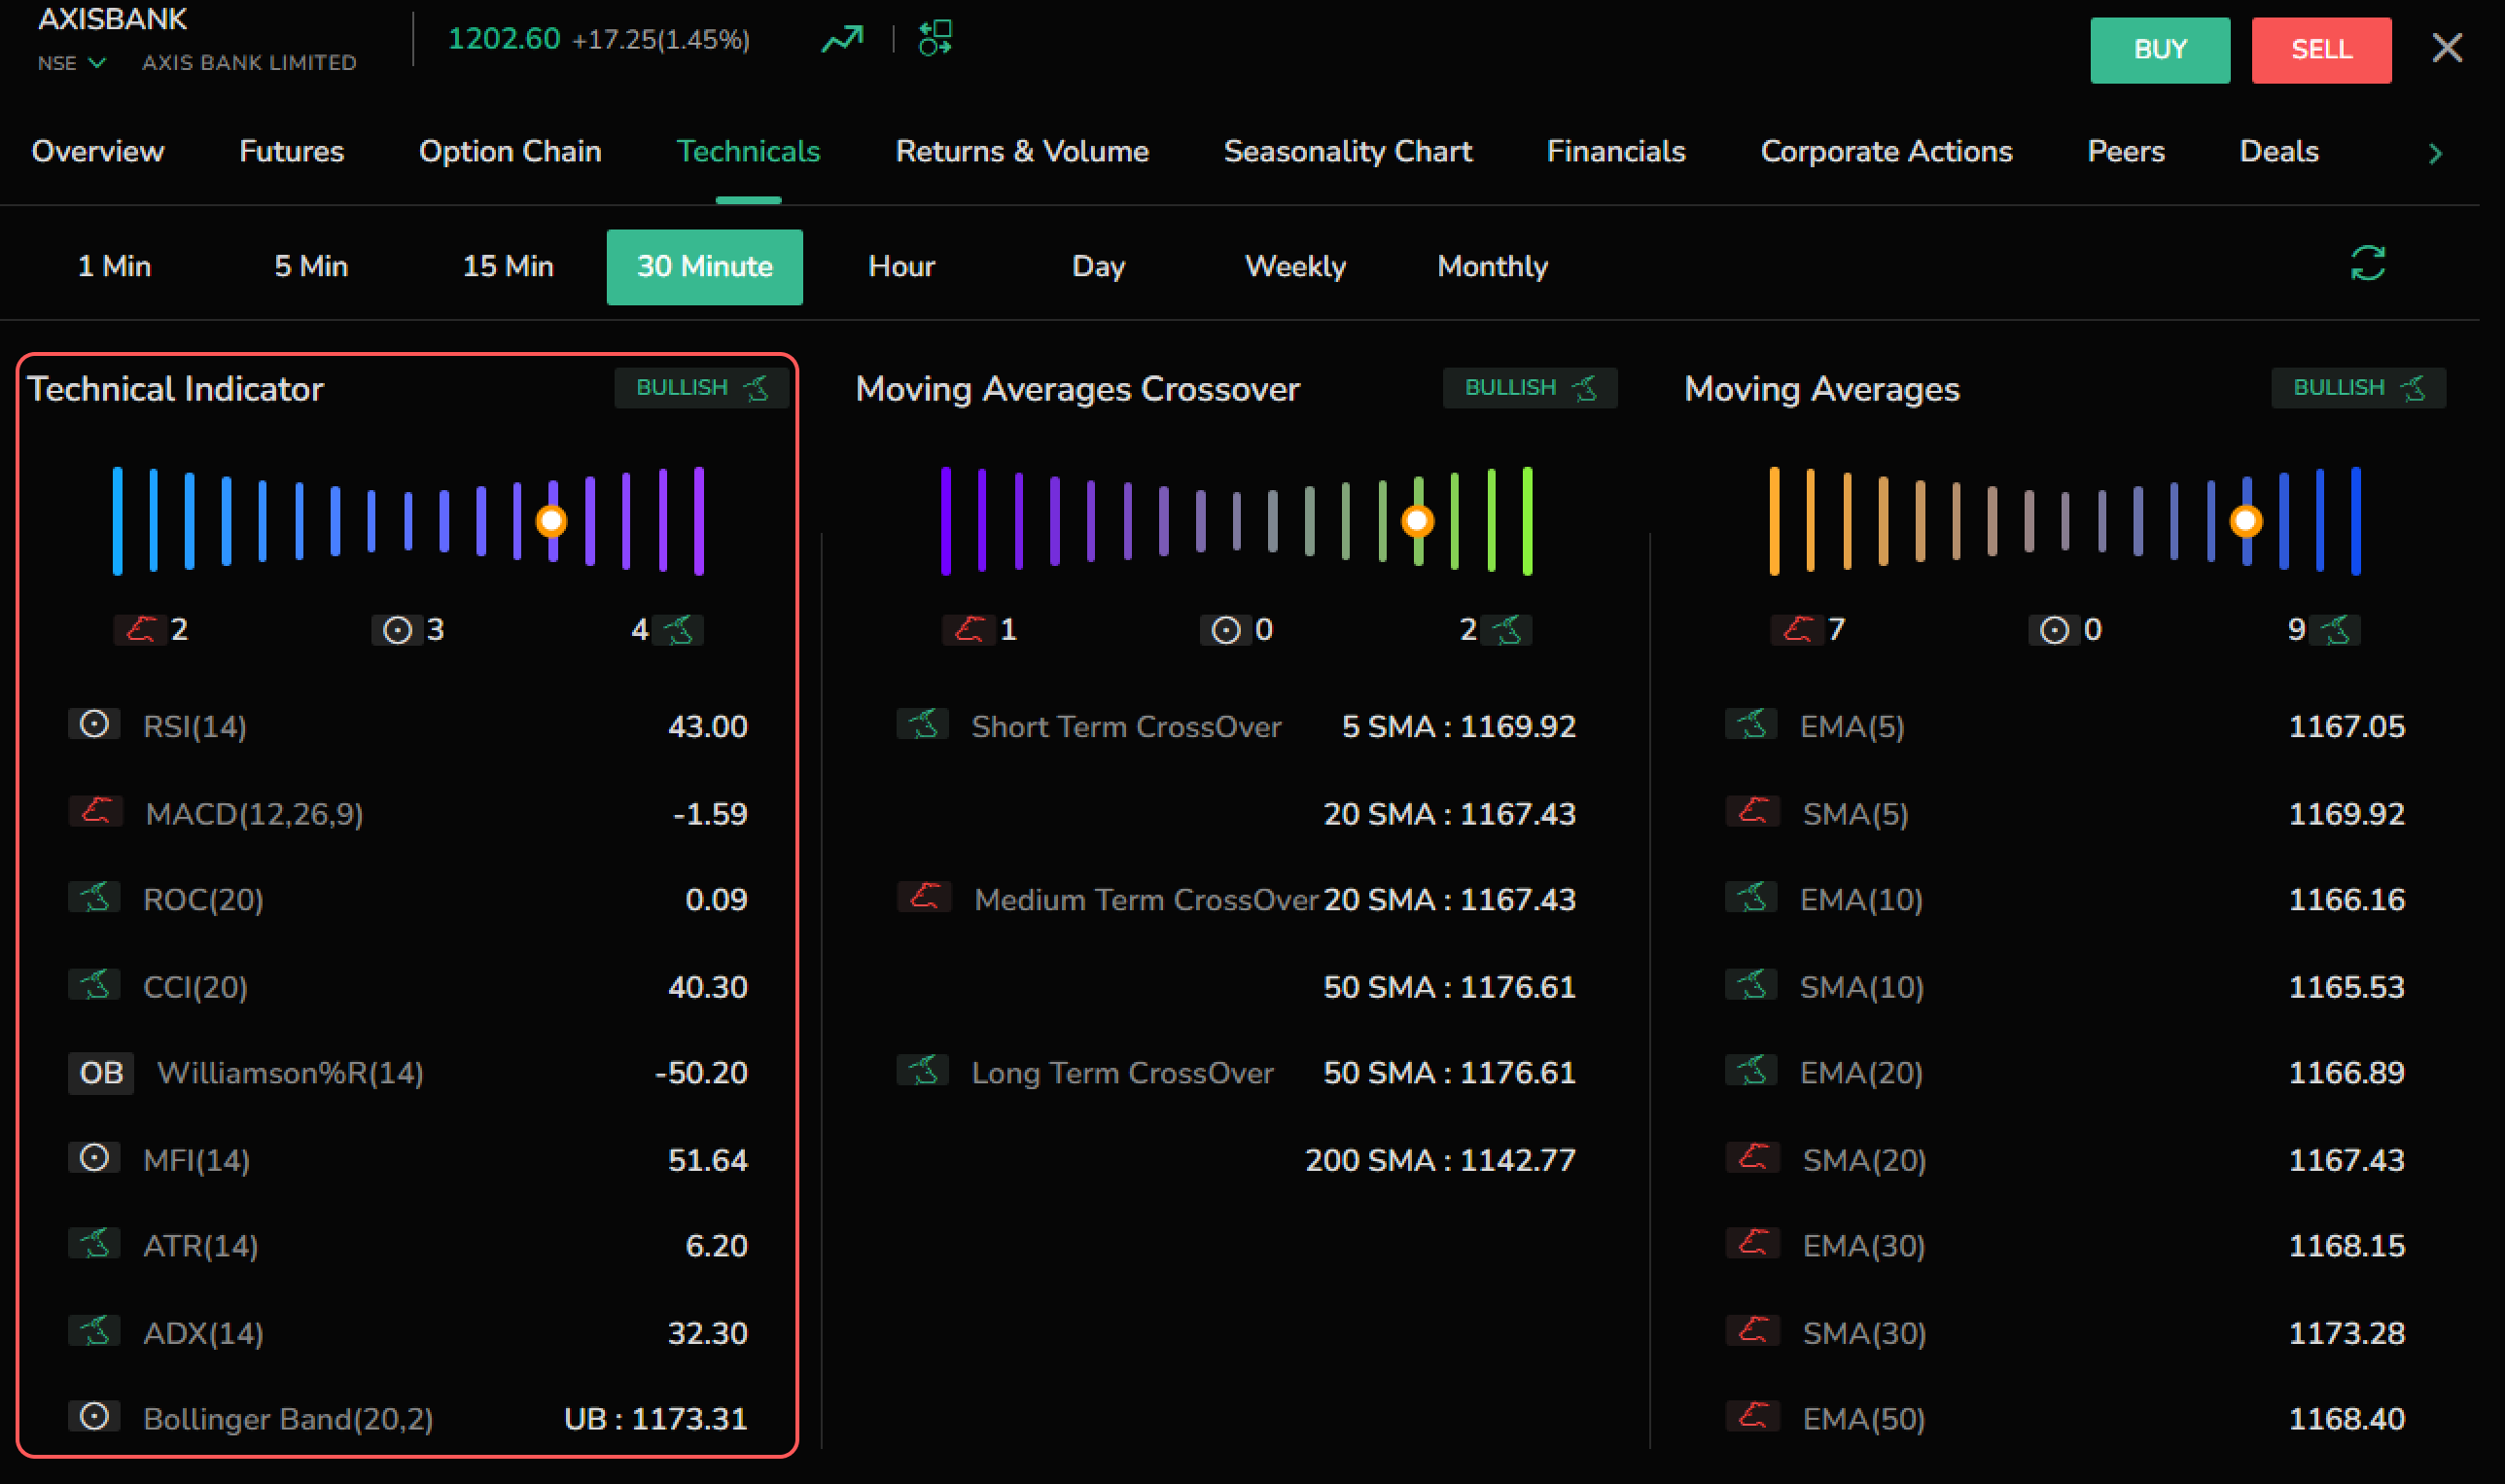Click the stock price 1202.60
Screen dimensions: 2505x1484
(503, 39)
